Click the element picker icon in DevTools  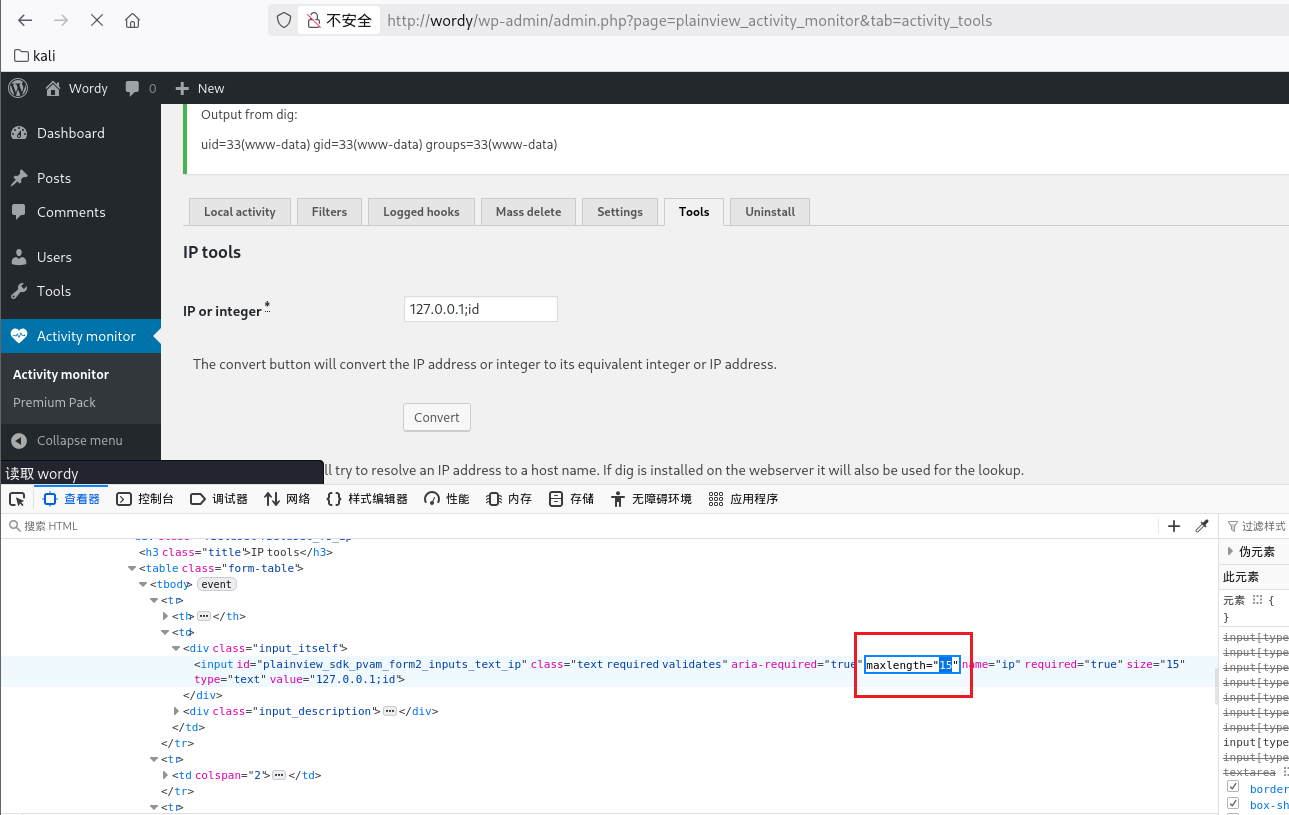(x=17, y=499)
